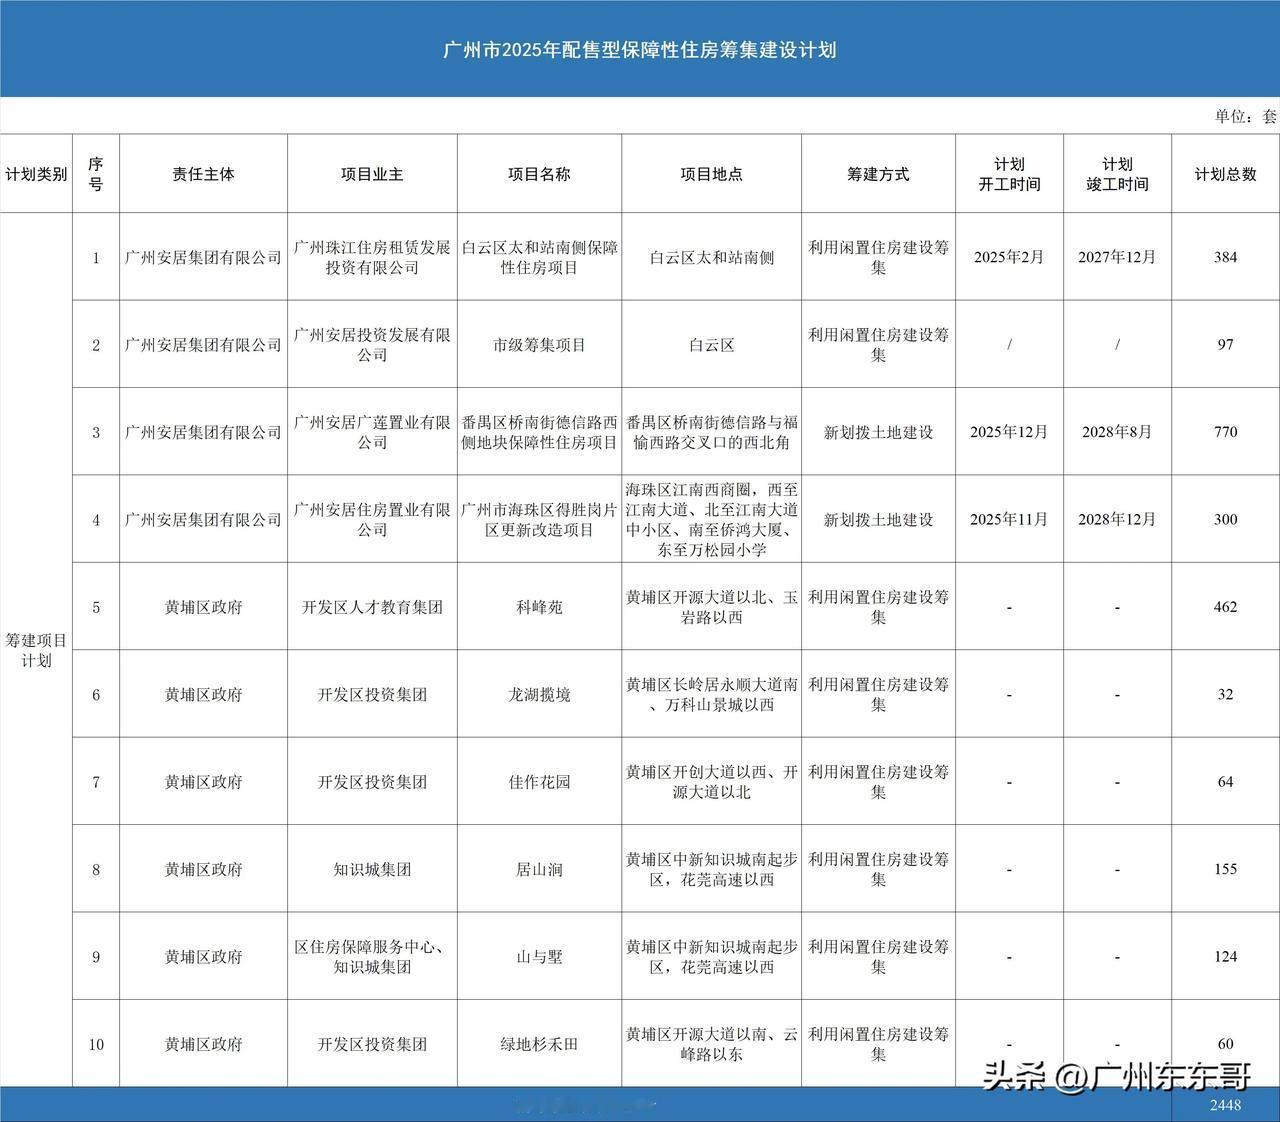Viewport: 1280px width, 1122px height.
Task: Click 新划拨土地建设 in the 300 row
Action: pyautogui.click(x=878, y=519)
